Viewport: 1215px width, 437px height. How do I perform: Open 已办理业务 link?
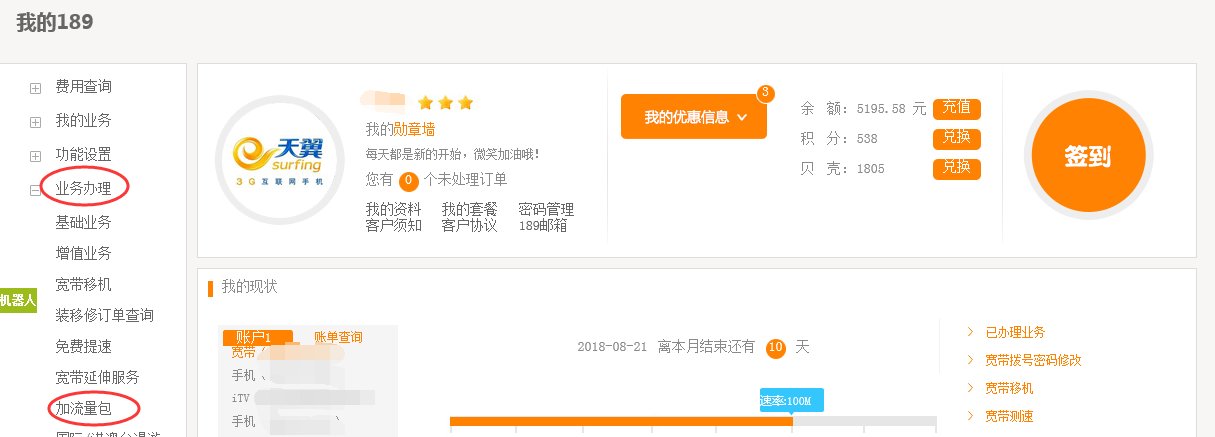(1015, 332)
